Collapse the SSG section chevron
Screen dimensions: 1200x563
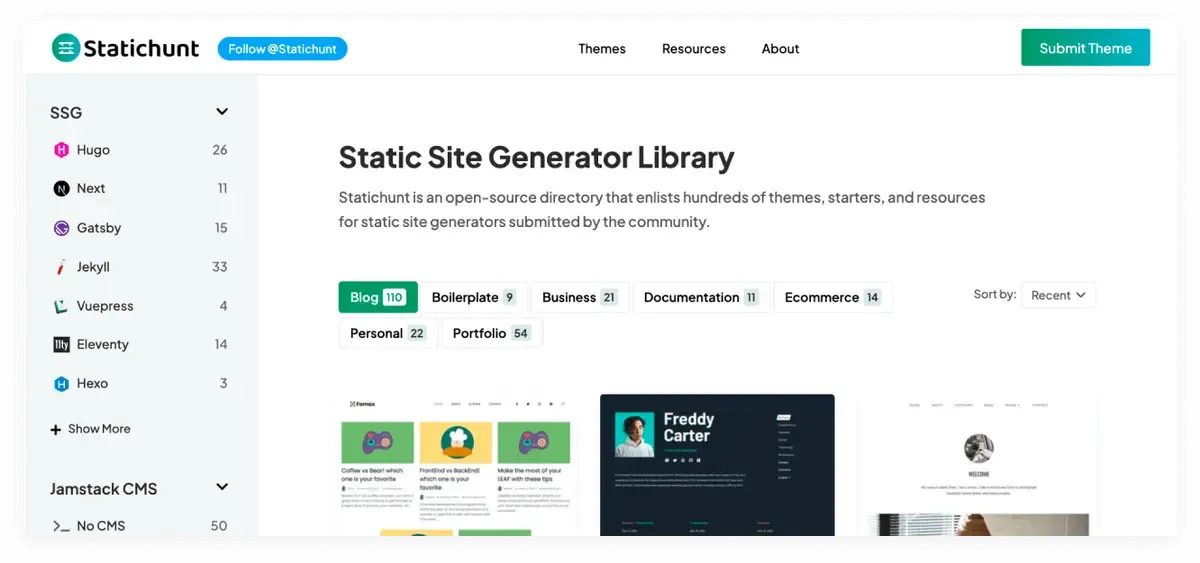[222, 112]
